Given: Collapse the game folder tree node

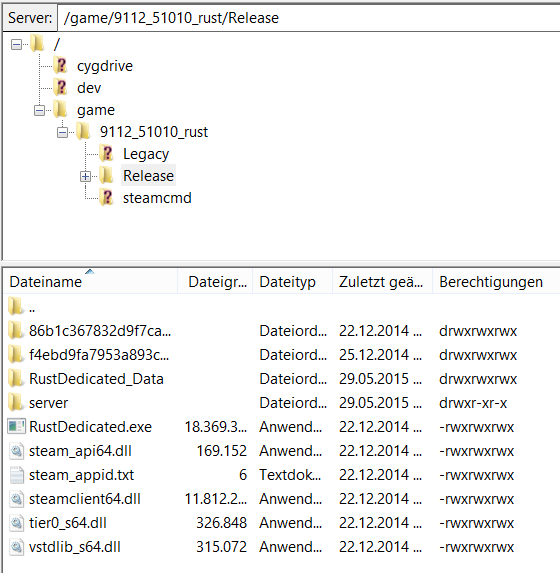Looking at the screenshot, I should tap(39, 110).
